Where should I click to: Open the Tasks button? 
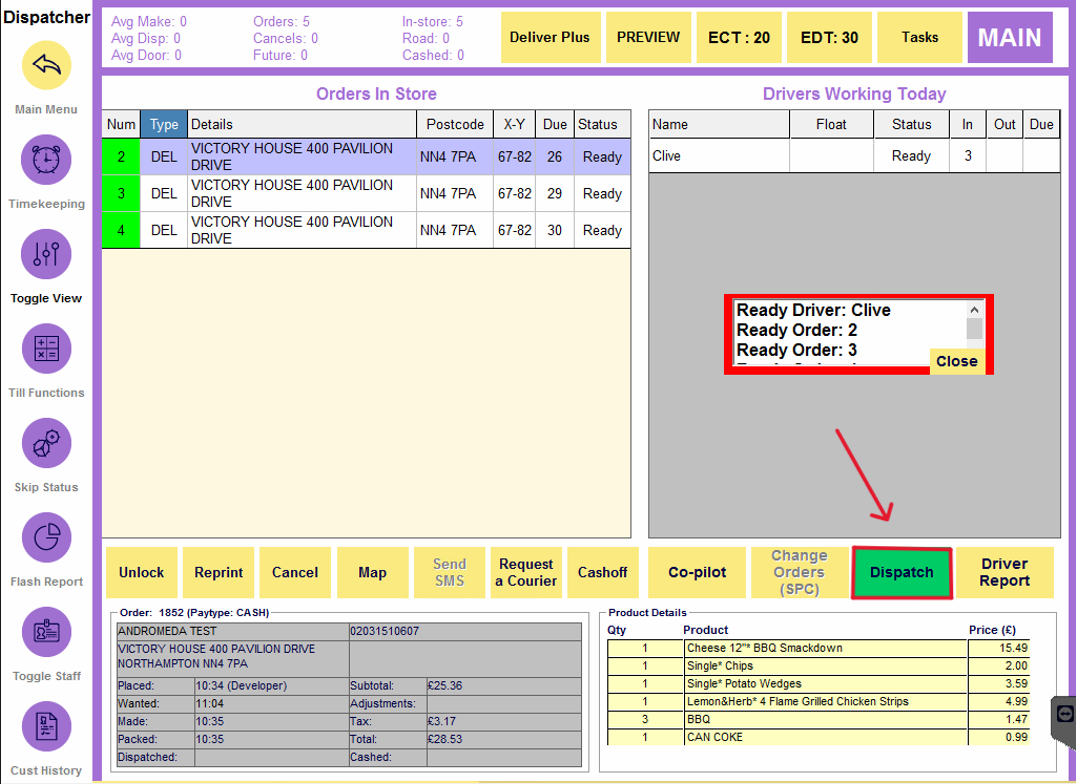point(920,37)
